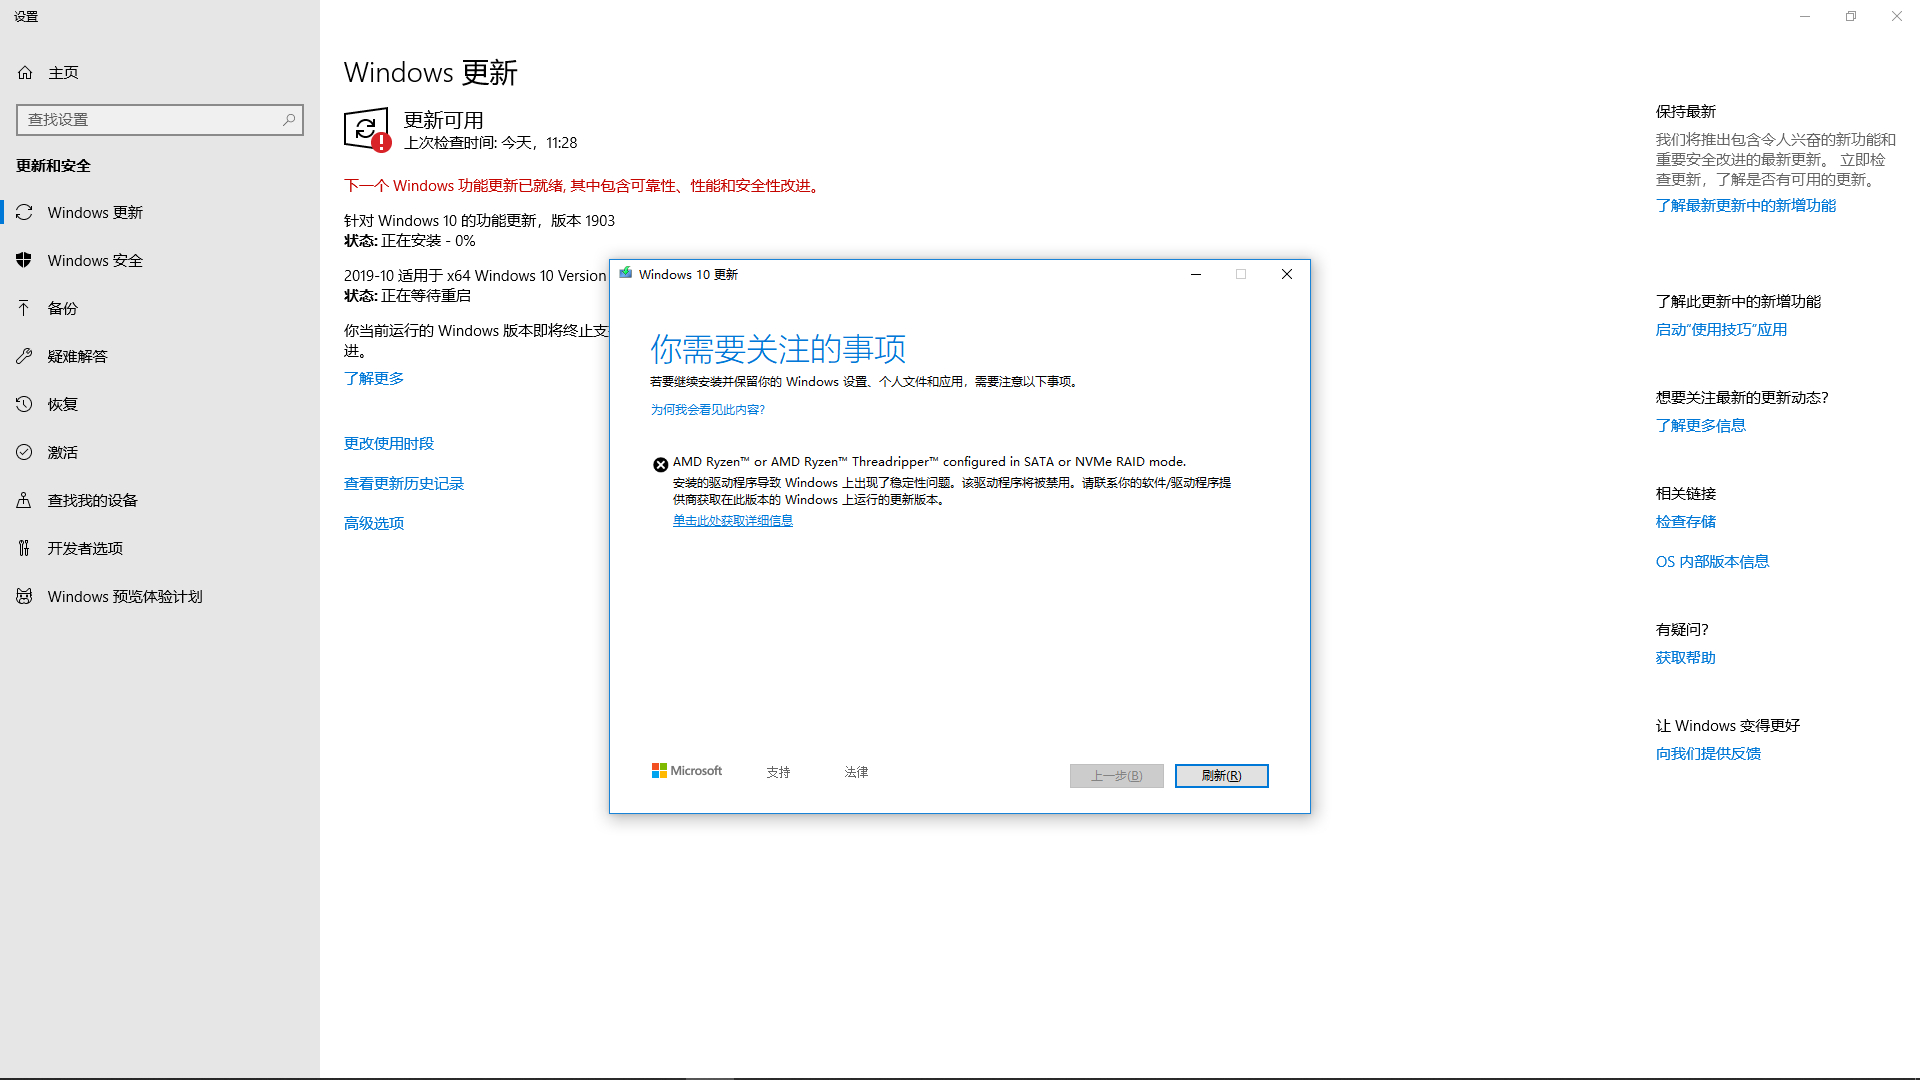
Task: Click the 更新可用 heading
Action: click(444, 120)
